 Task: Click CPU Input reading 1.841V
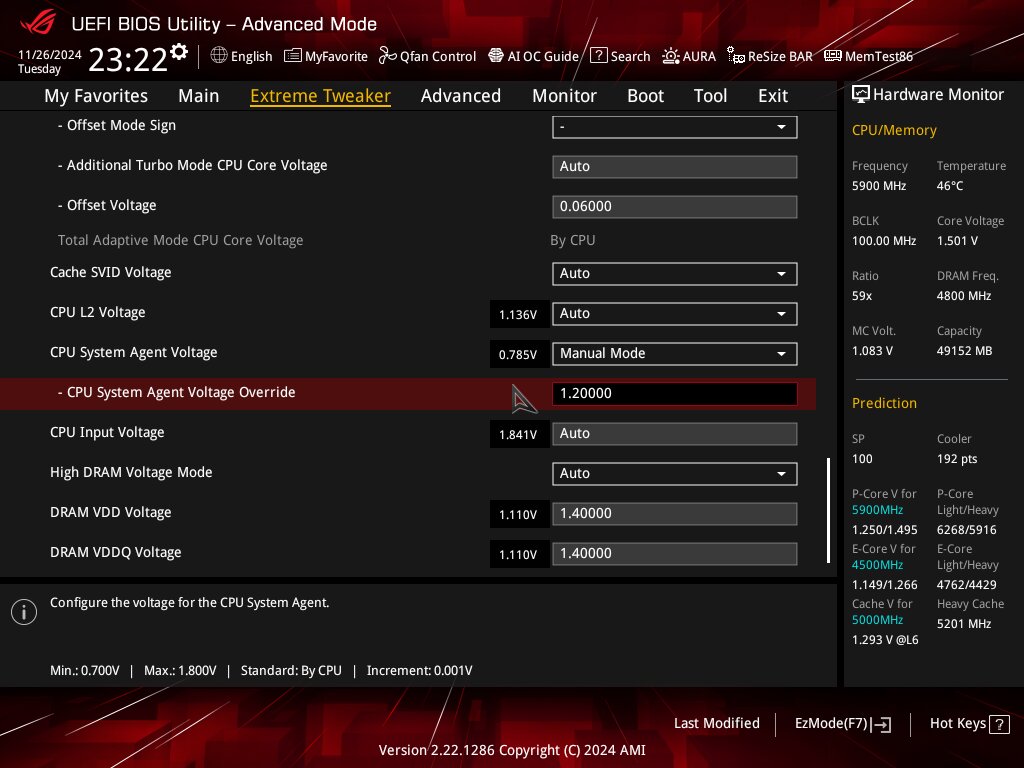(x=518, y=434)
